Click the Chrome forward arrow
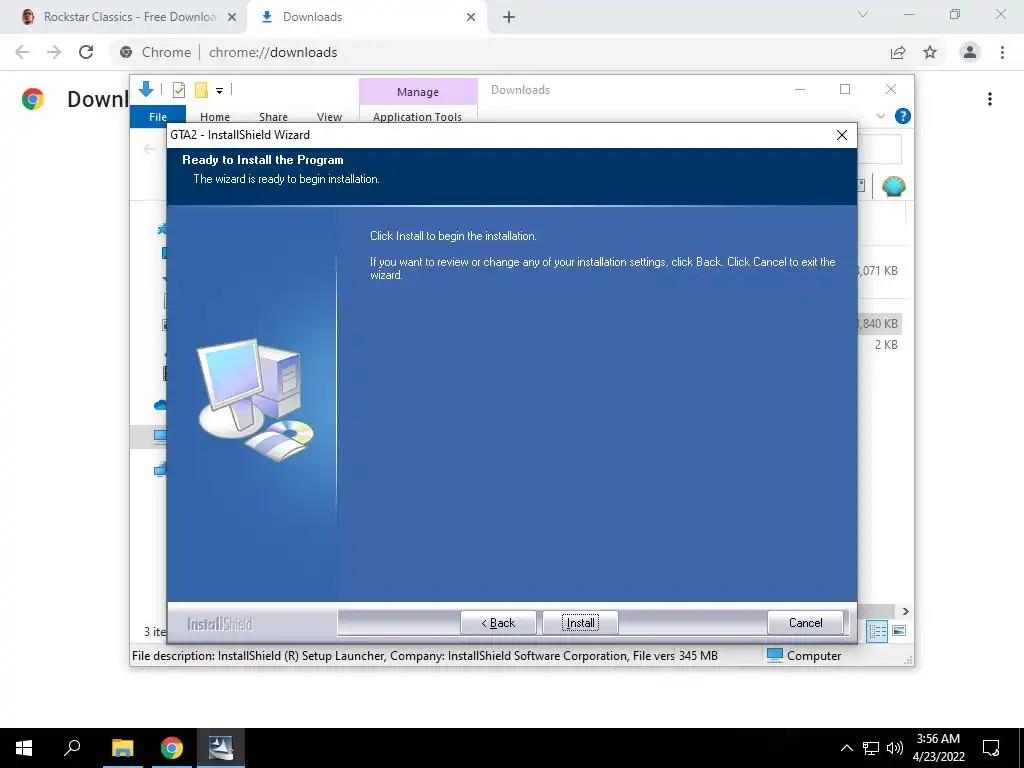1024x768 pixels. point(54,52)
